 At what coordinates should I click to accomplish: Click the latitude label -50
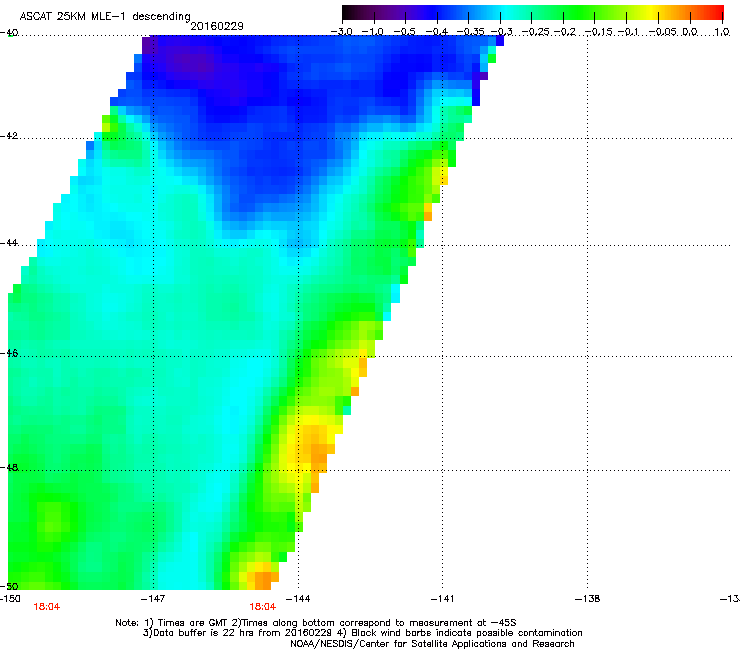click(9, 586)
